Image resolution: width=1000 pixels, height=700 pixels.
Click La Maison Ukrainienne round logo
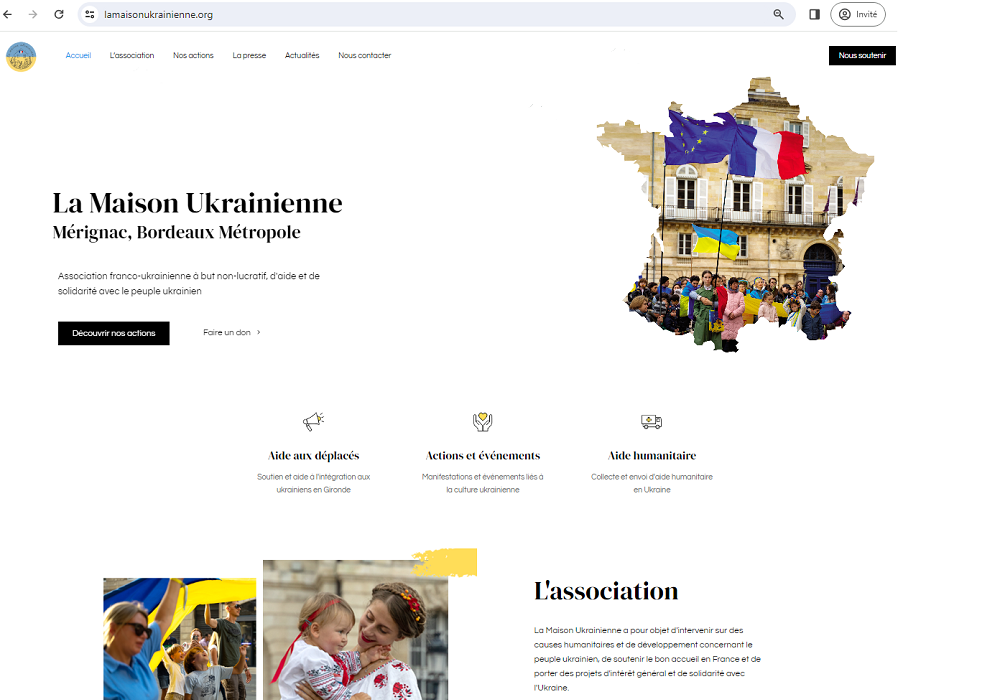21,57
